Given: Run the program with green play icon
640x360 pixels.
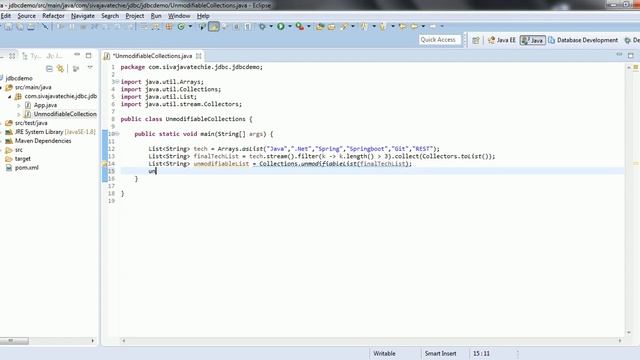Looking at the screenshot, I should [x=281, y=27].
